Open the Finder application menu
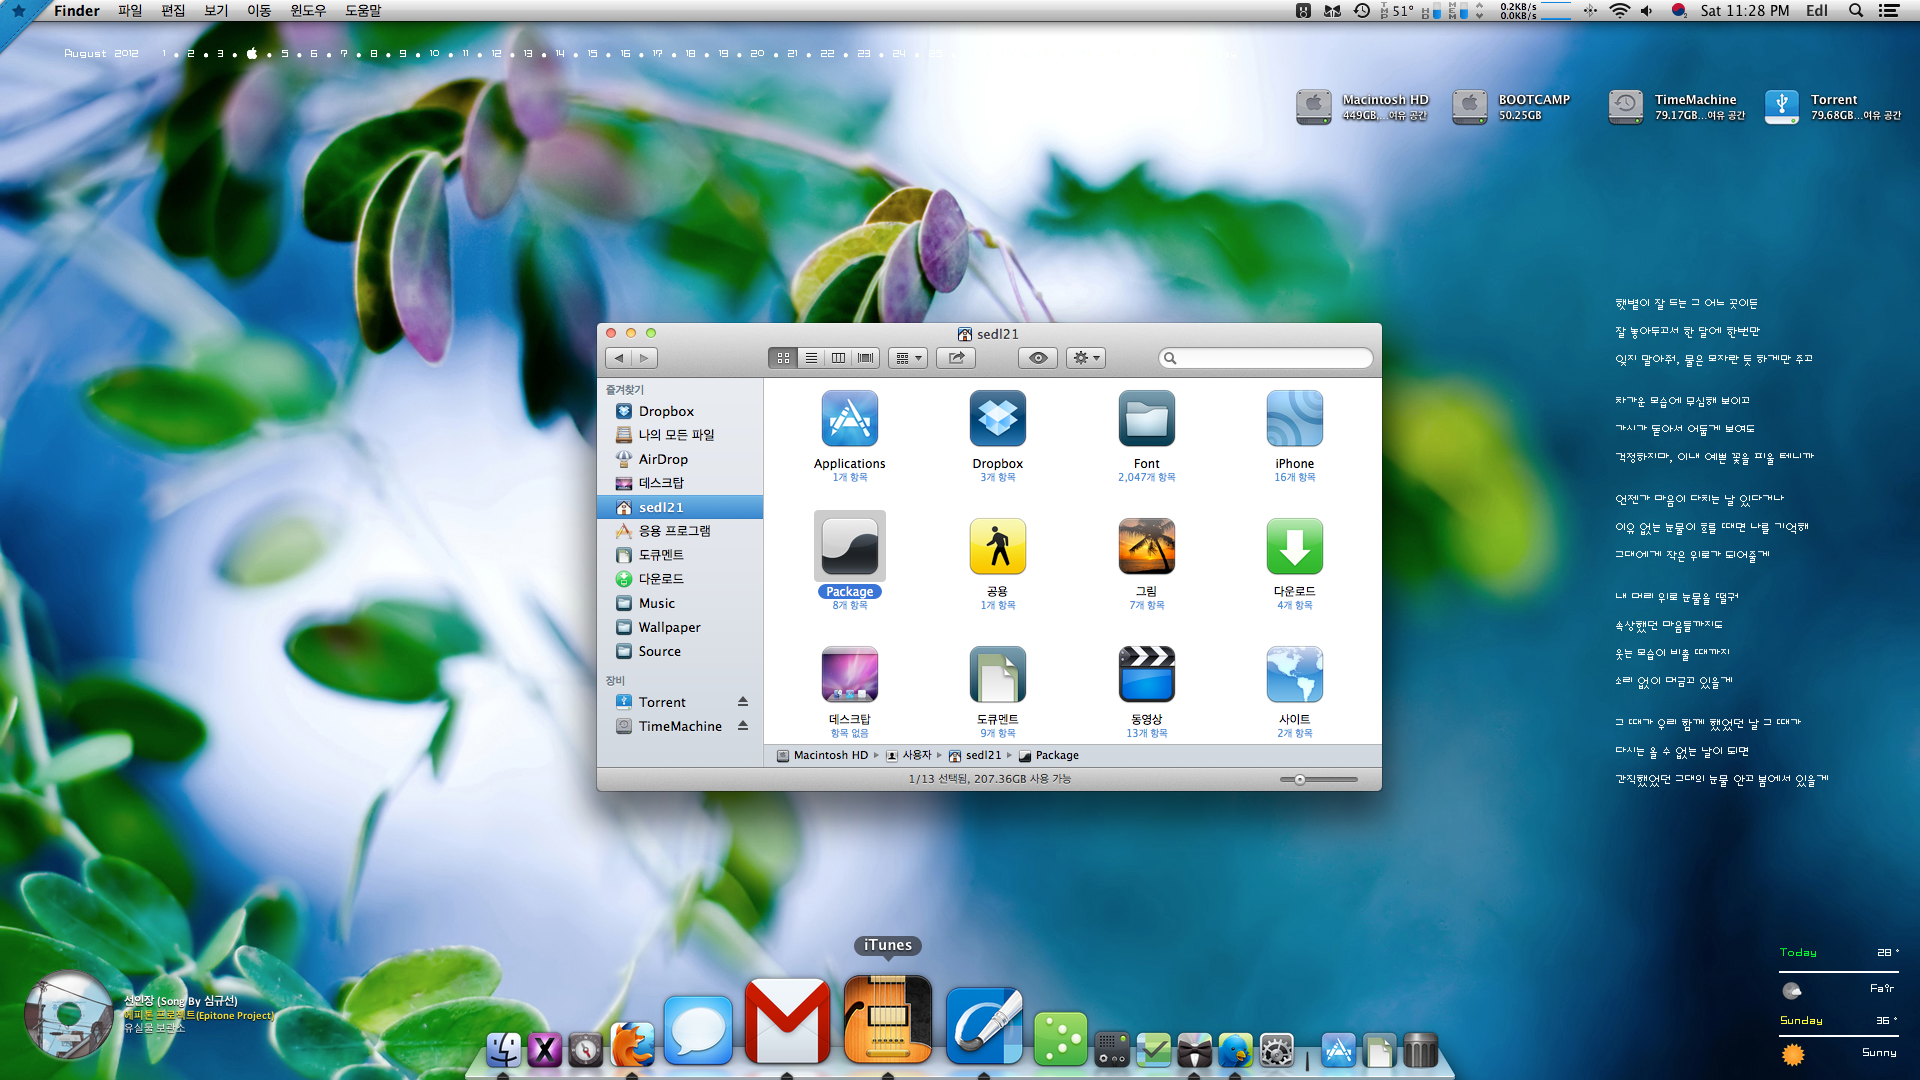This screenshot has height=1080, width=1920. (x=77, y=11)
